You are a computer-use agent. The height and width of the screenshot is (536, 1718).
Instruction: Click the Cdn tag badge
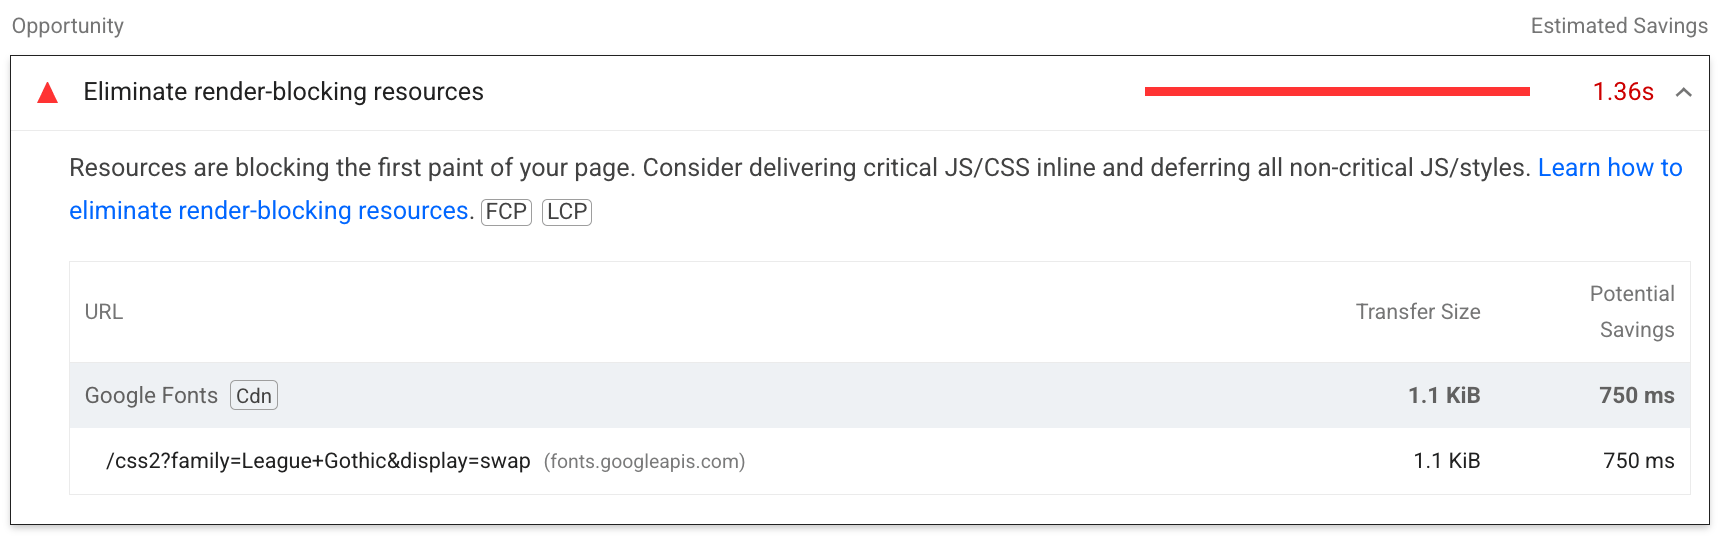[254, 396]
